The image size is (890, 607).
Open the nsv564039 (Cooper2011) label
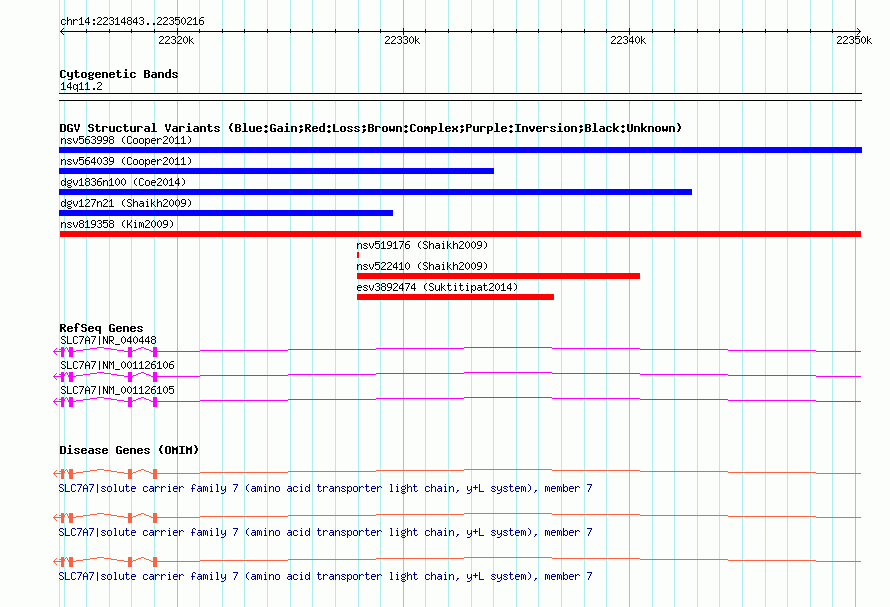click(x=126, y=161)
